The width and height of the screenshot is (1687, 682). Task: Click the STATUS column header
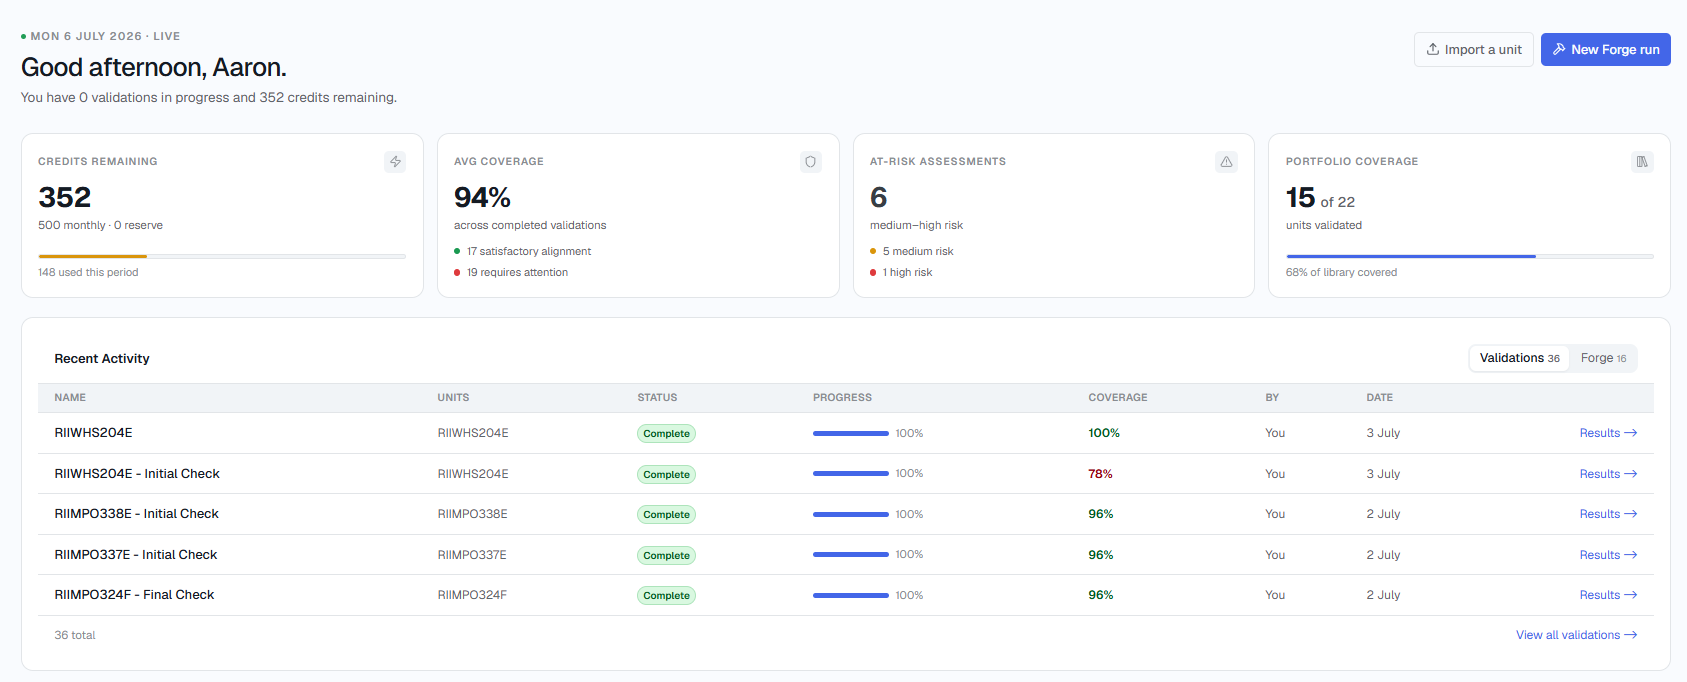(657, 398)
